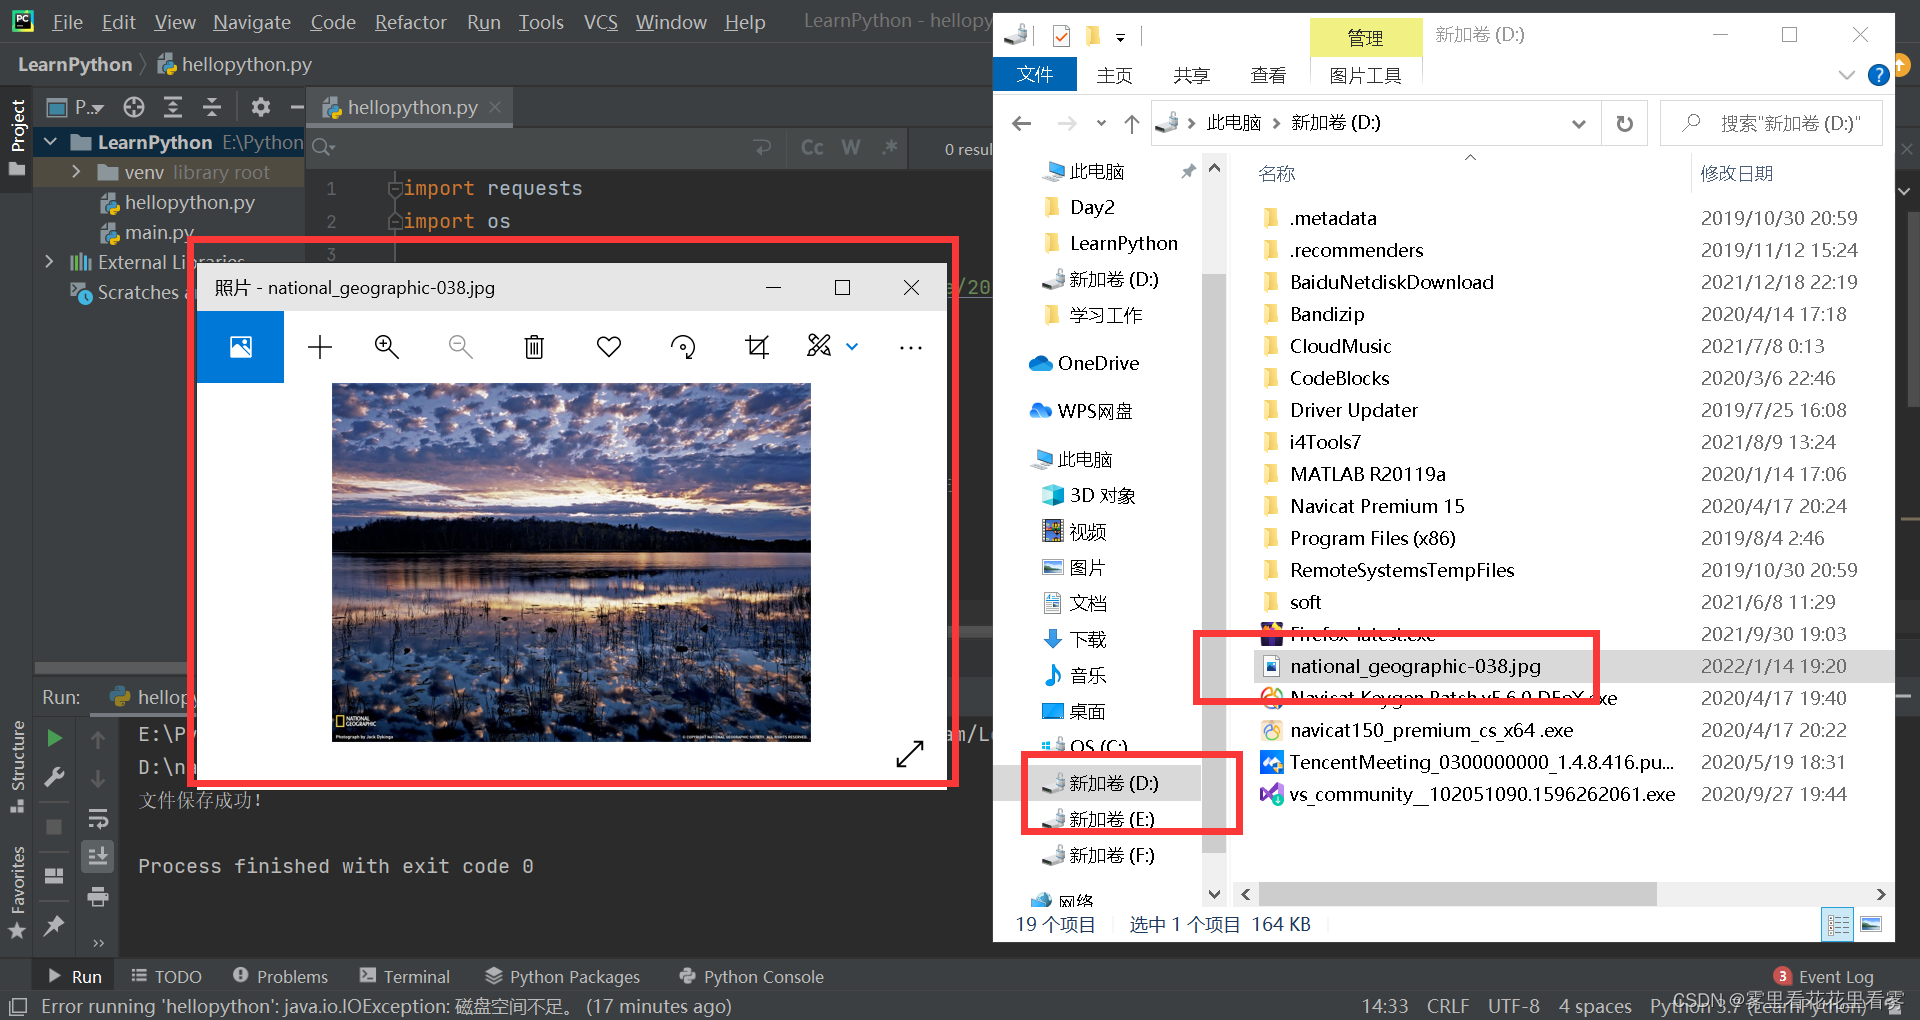This screenshot has height=1020, width=1920.
Task: Pin the Run tab
Action: [54, 926]
